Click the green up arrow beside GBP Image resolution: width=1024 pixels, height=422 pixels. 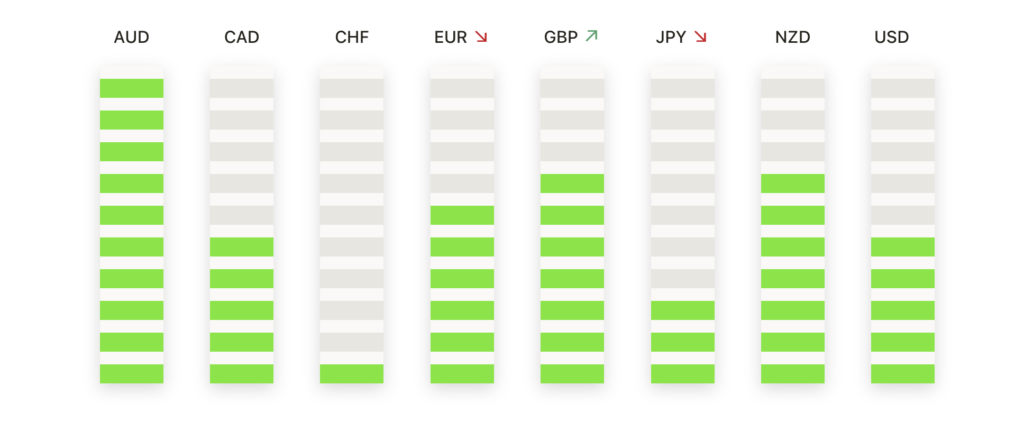[x=591, y=38]
